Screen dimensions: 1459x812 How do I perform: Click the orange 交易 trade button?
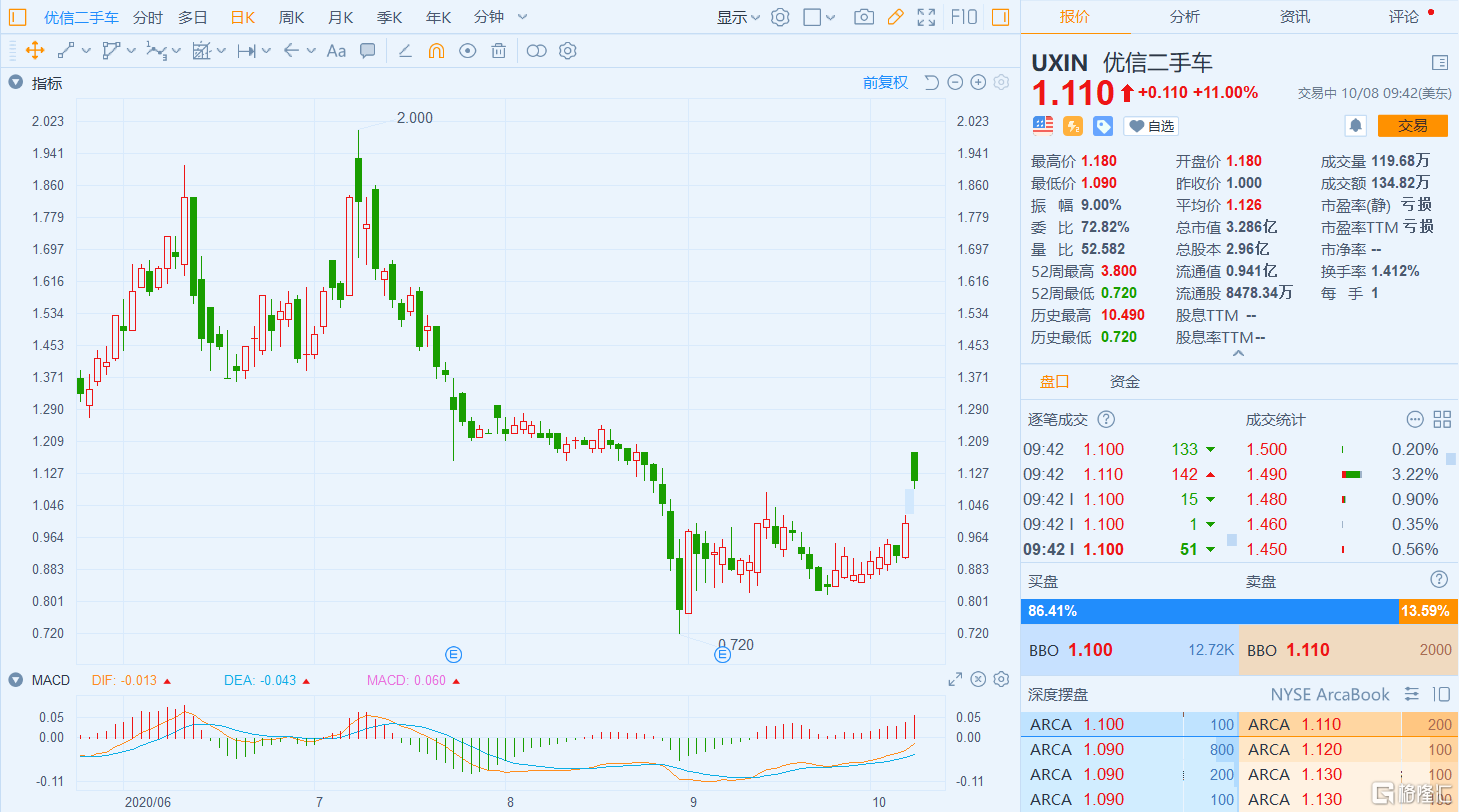pos(1412,126)
